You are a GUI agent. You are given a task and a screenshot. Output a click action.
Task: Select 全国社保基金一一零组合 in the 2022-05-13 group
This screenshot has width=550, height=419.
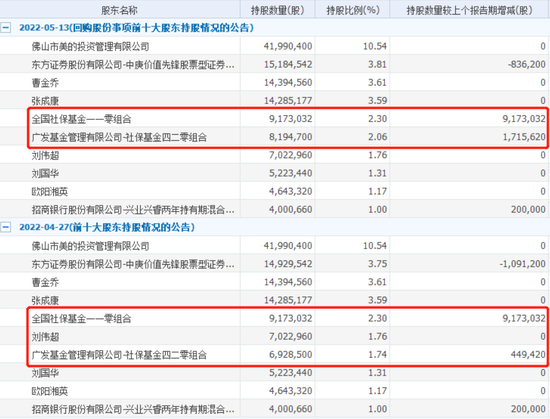pos(81,119)
